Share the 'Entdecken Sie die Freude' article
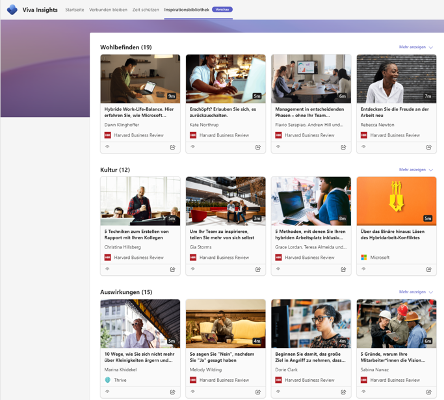444x400 pixels. coord(429,147)
